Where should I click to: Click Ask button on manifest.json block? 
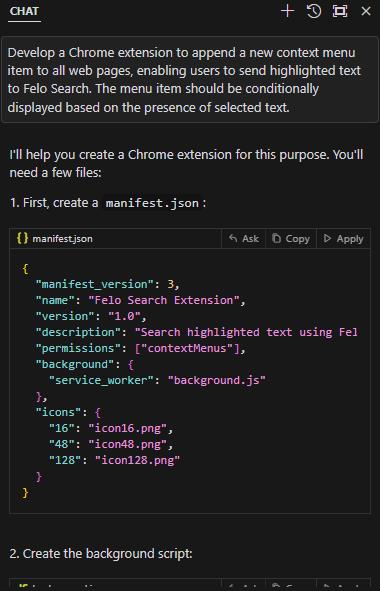click(x=244, y=239)
